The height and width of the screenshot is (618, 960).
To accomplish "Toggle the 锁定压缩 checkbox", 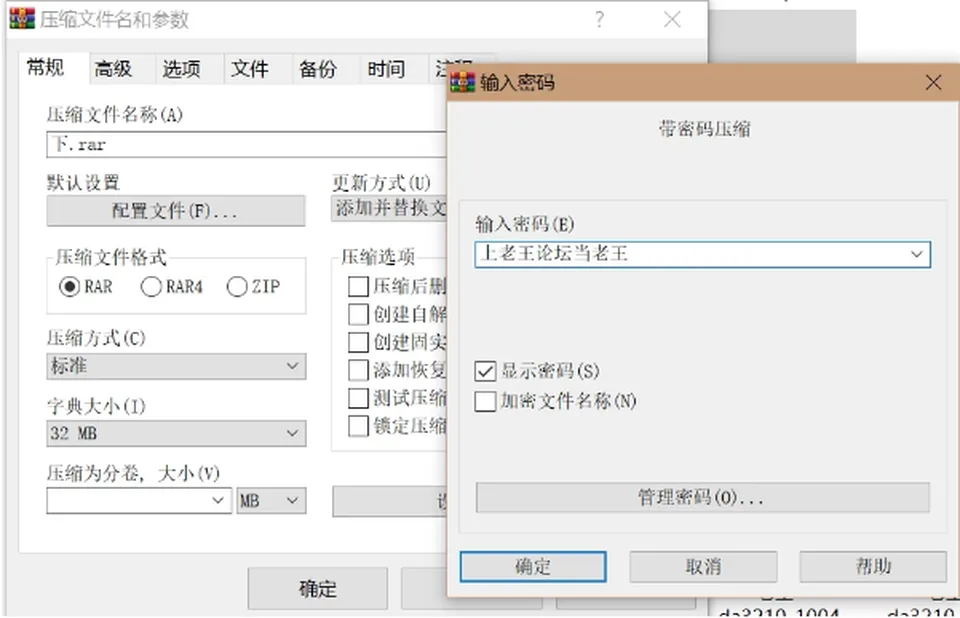I will [x=358, y=426].
